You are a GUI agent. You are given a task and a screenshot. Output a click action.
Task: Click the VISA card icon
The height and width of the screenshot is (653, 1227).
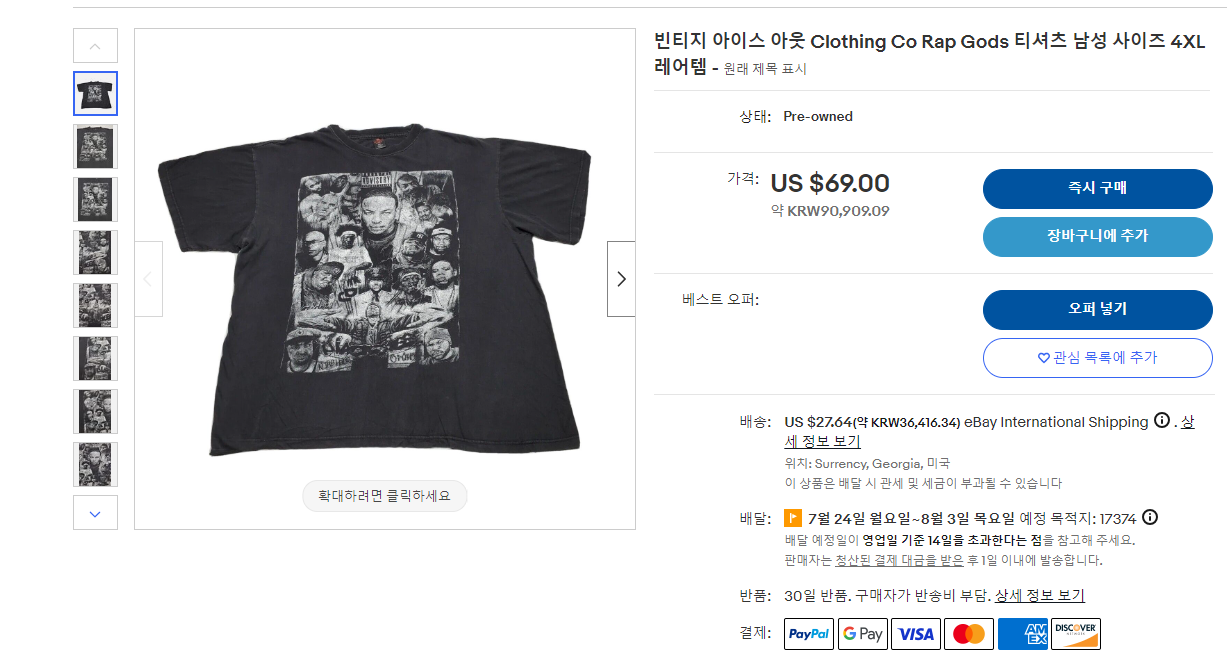(x=915, y=634)
